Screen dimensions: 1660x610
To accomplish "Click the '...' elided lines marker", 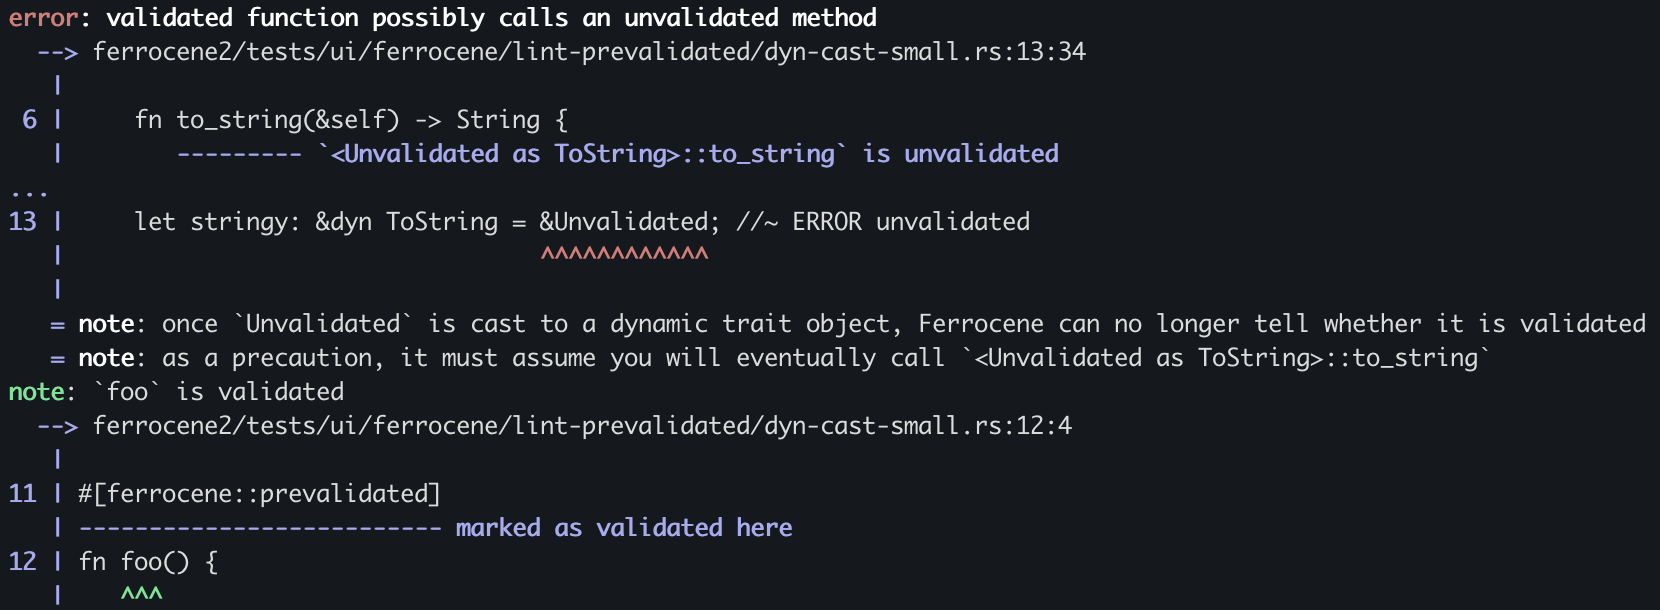I will (x=29, y=189).
